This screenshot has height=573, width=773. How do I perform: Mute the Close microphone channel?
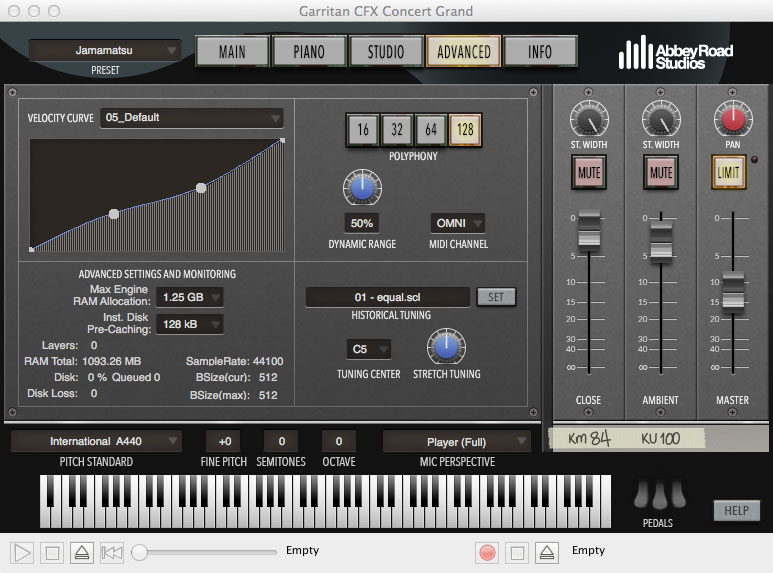coord(589,172)
